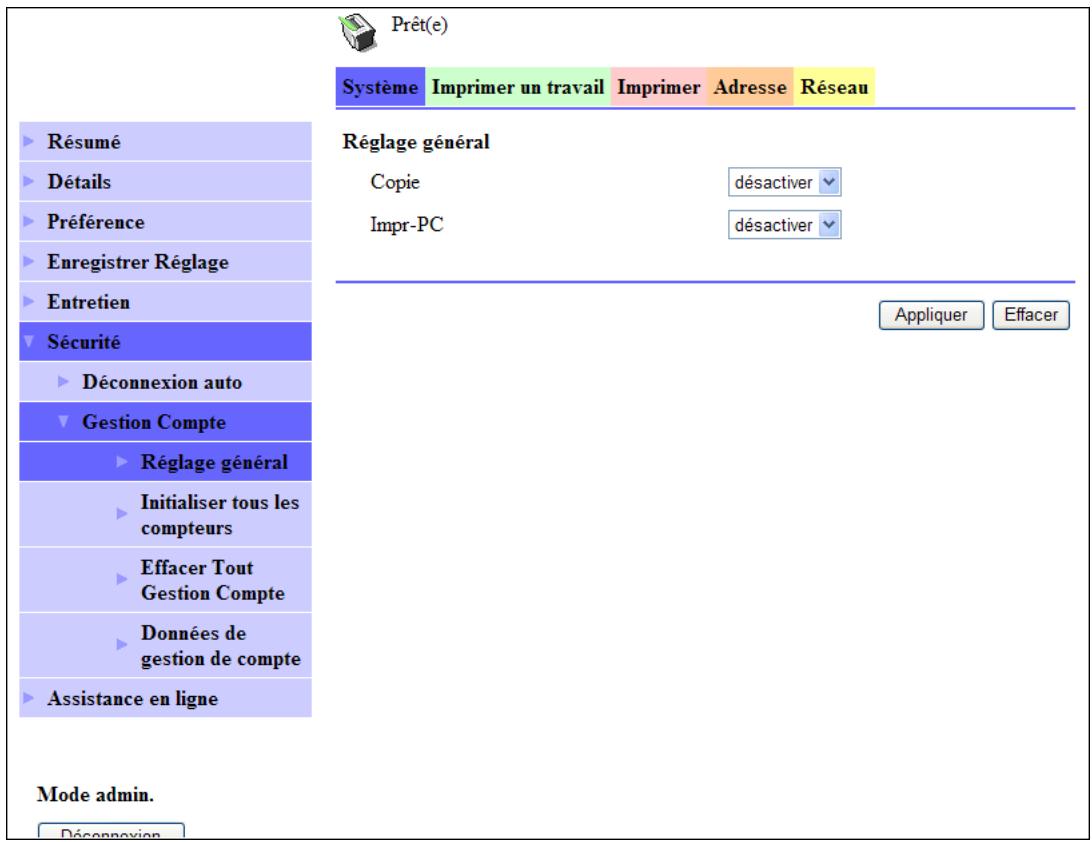
Task: Open Entretien in the sidebar
Action: [x=165, y=302]
